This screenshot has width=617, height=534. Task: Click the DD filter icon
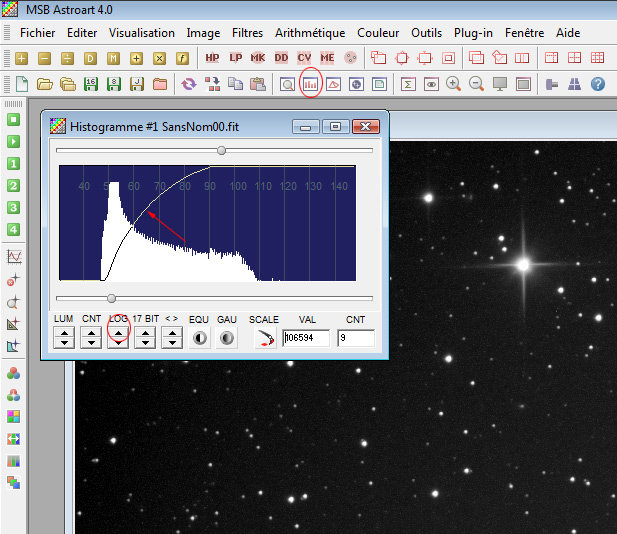pyautogui.click(x=281, y=58)
